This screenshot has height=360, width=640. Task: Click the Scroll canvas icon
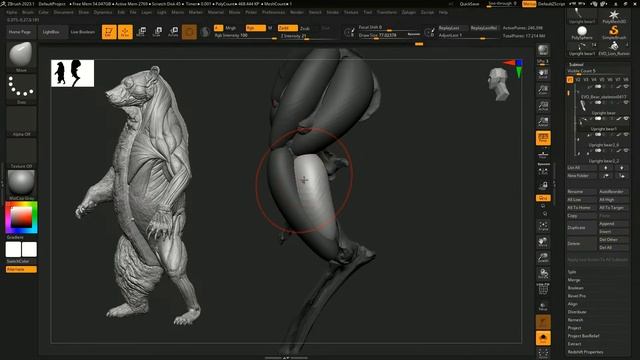543,73
